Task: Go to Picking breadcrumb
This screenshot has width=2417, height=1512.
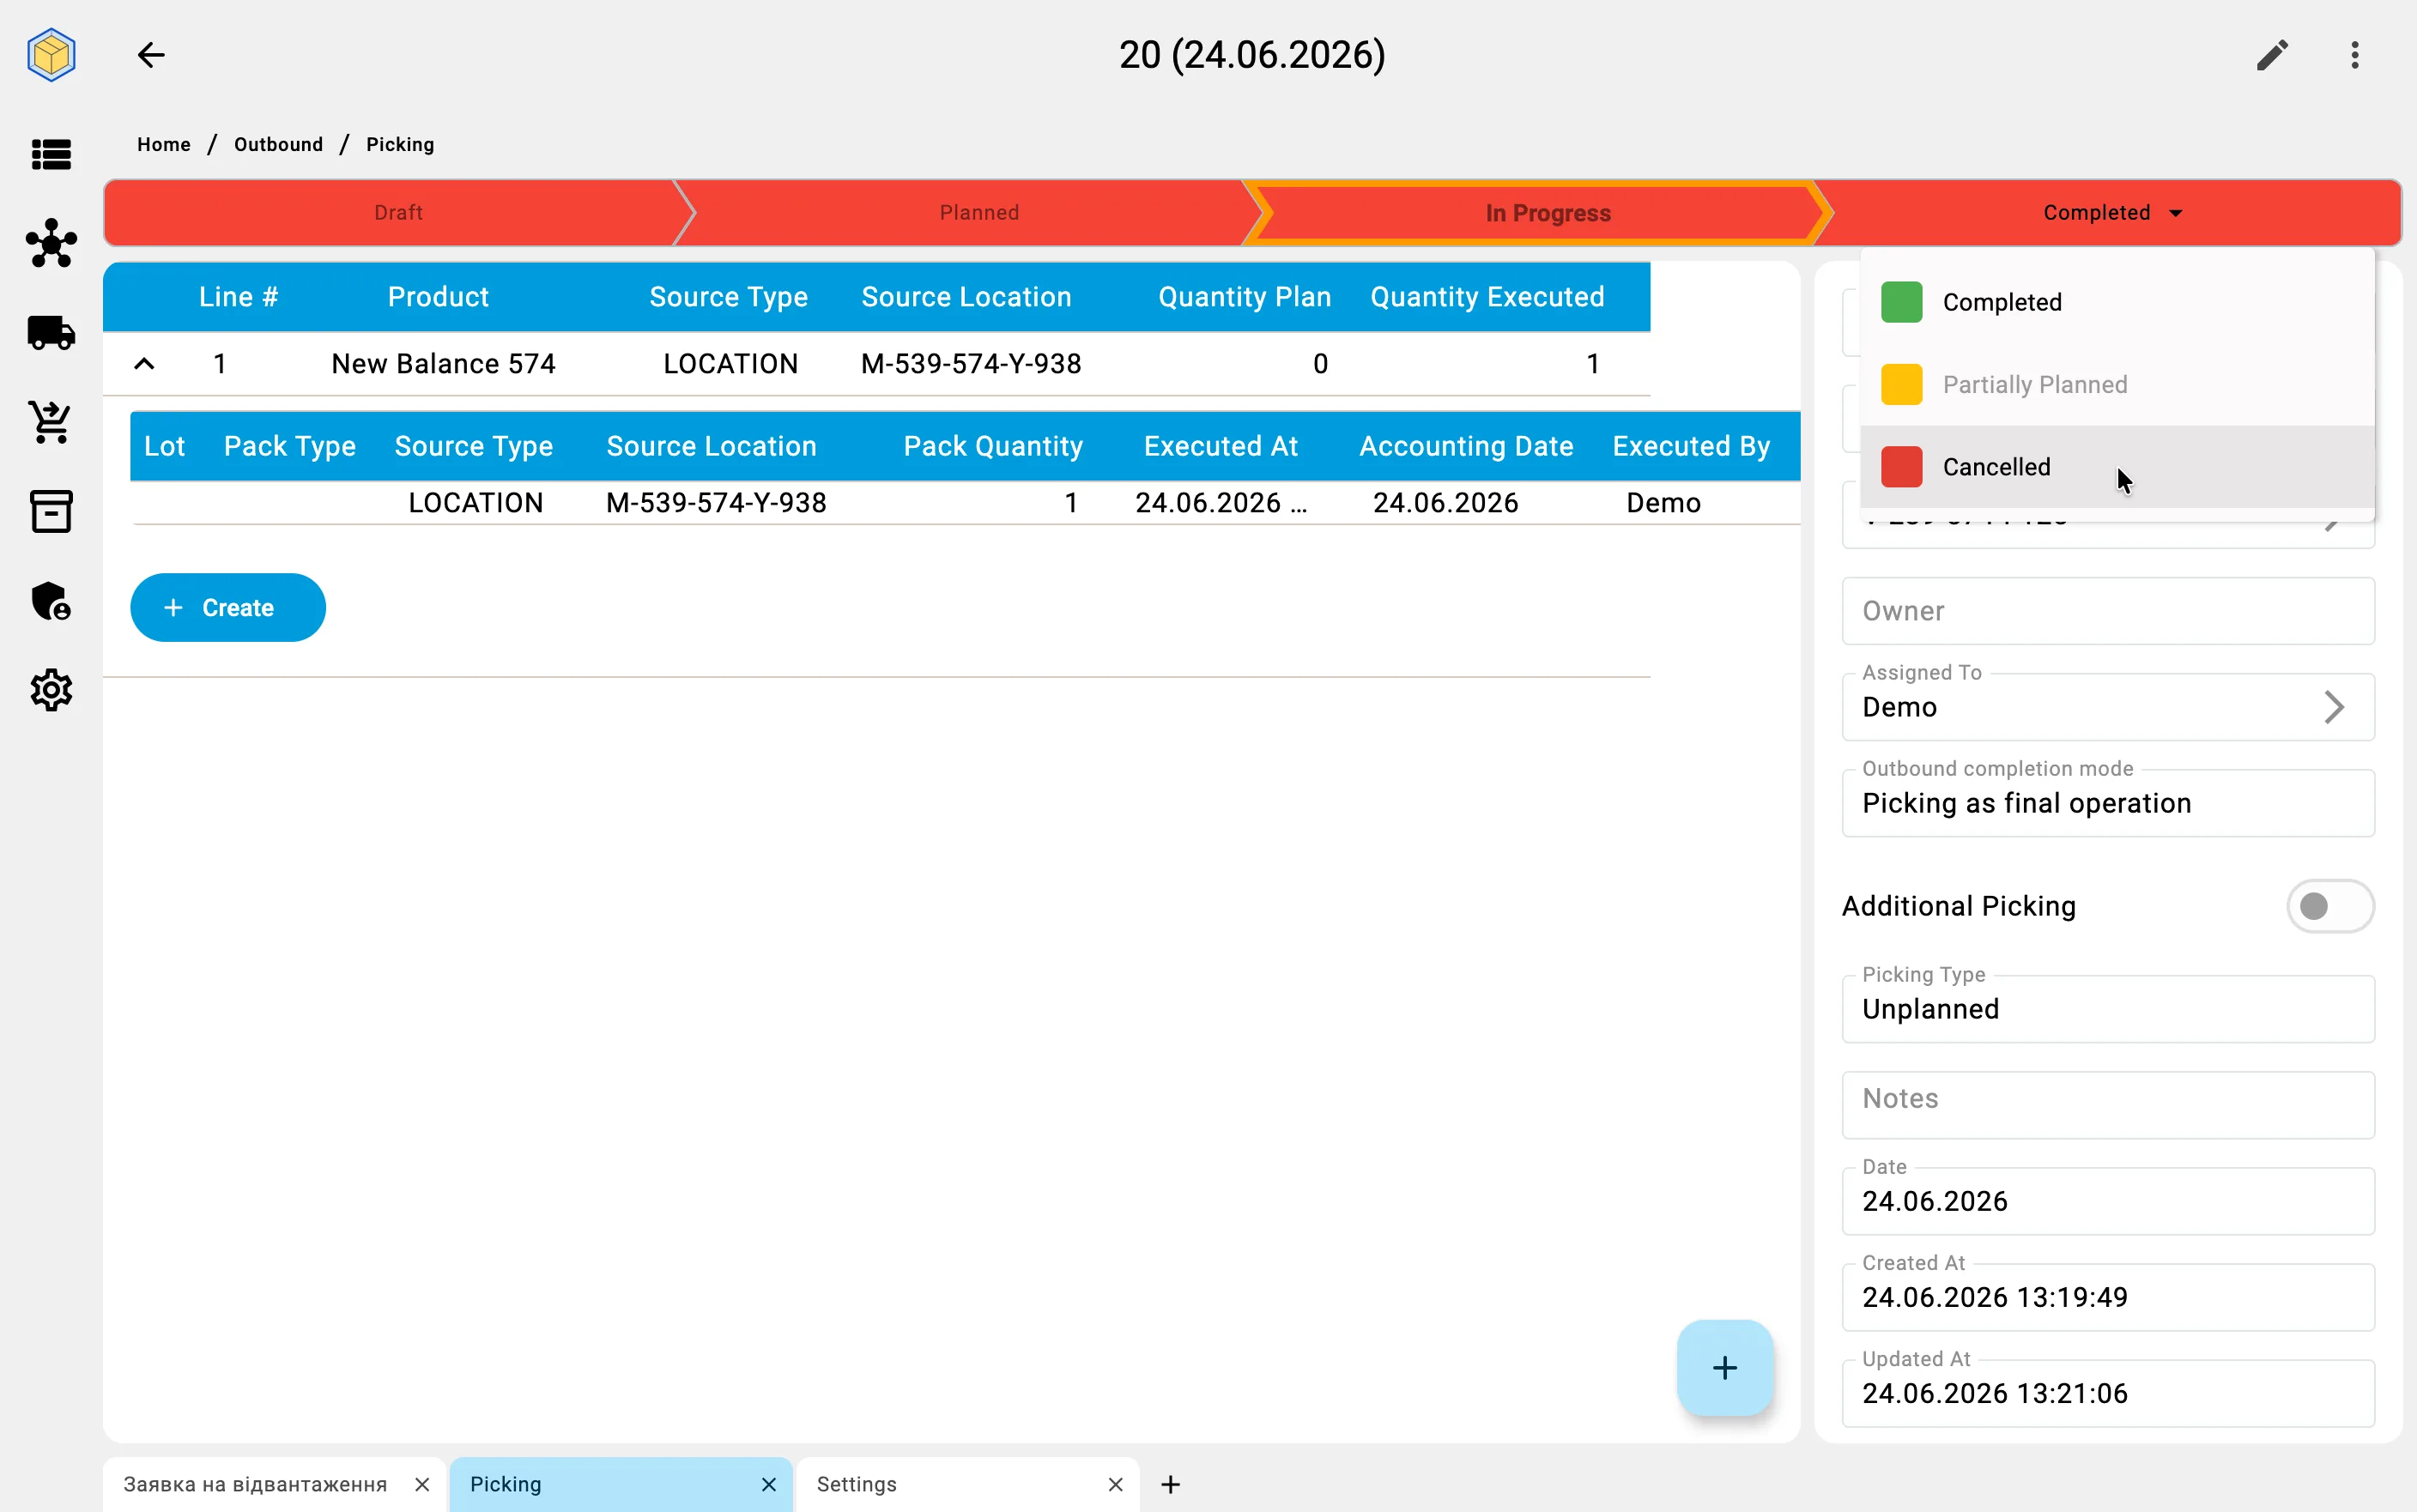Action: pyautogui.click(x=400, y=144)
